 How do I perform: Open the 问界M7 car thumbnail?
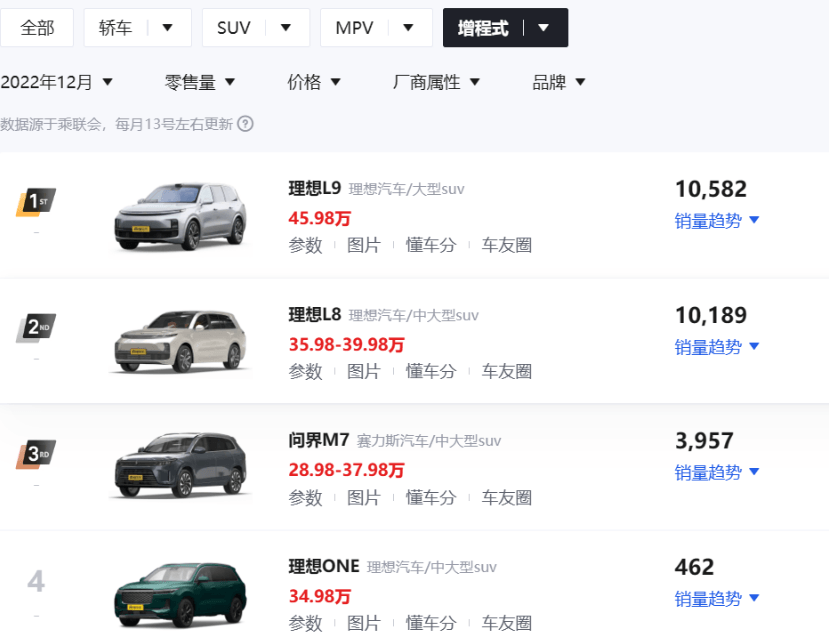(180, 465)
